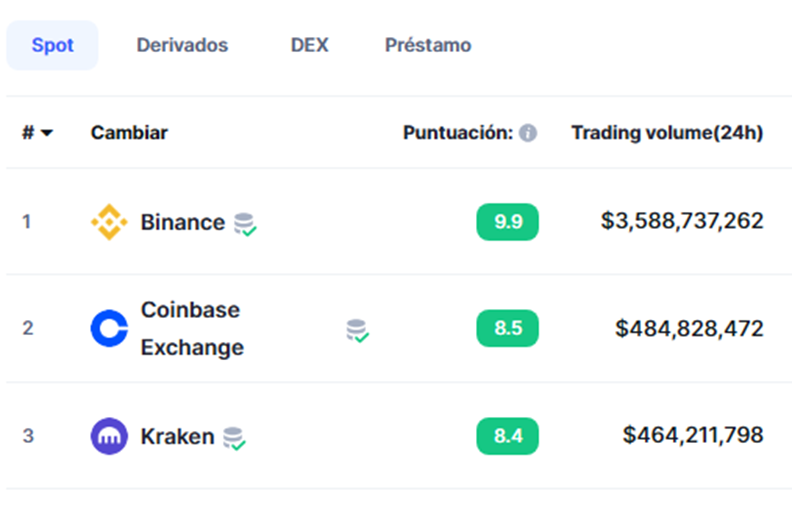Click proof-of-reserves icon next to Binance

pos(245,224)
